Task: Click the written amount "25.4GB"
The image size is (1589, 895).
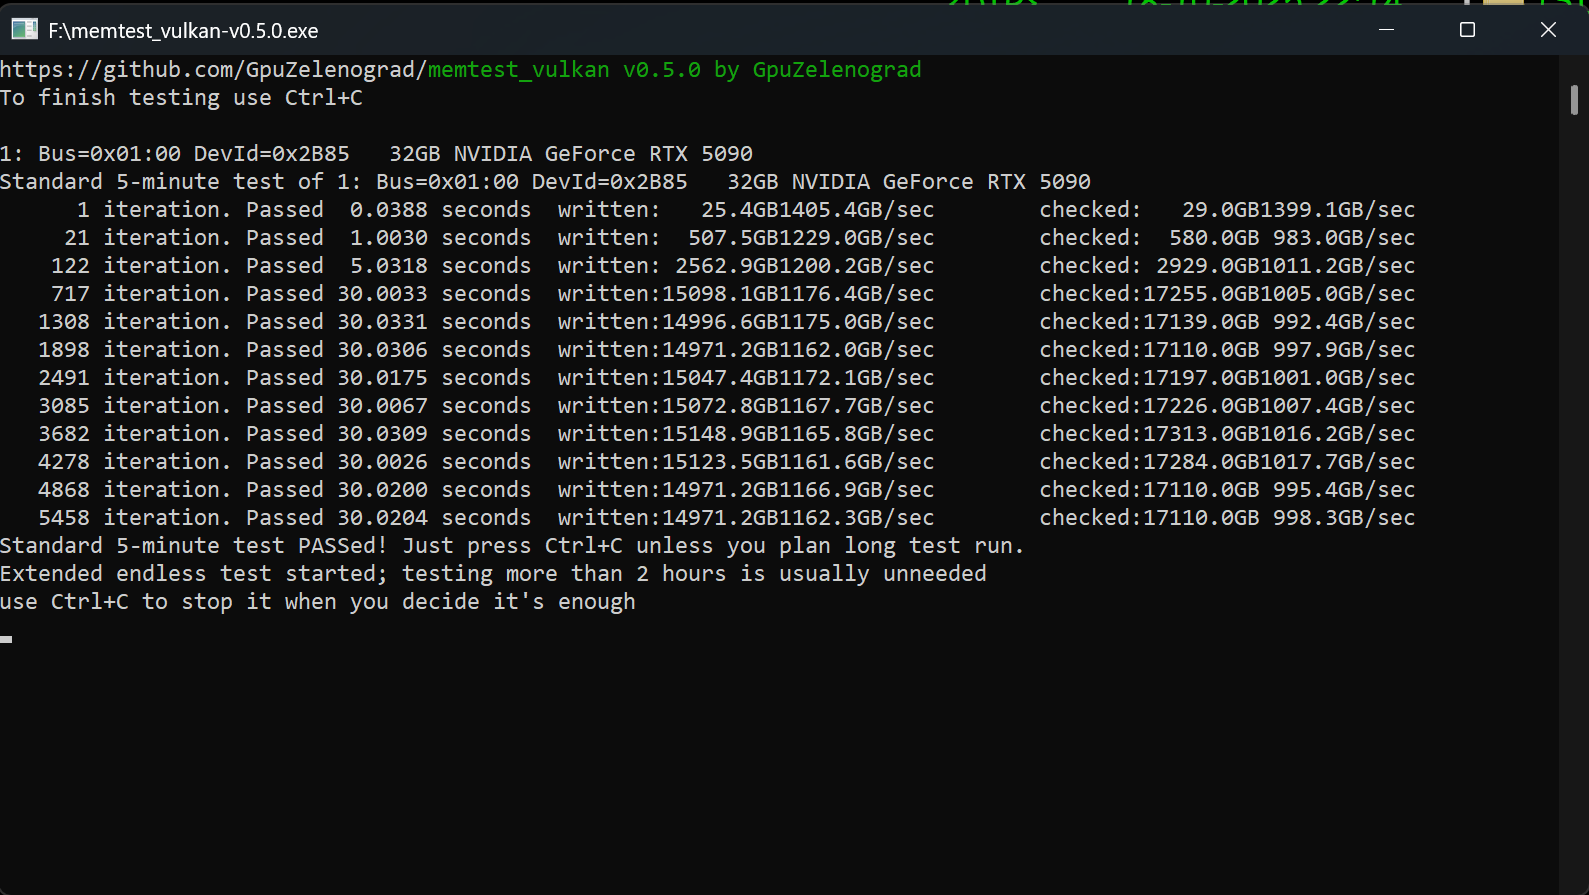Action: tap(740, 210)
